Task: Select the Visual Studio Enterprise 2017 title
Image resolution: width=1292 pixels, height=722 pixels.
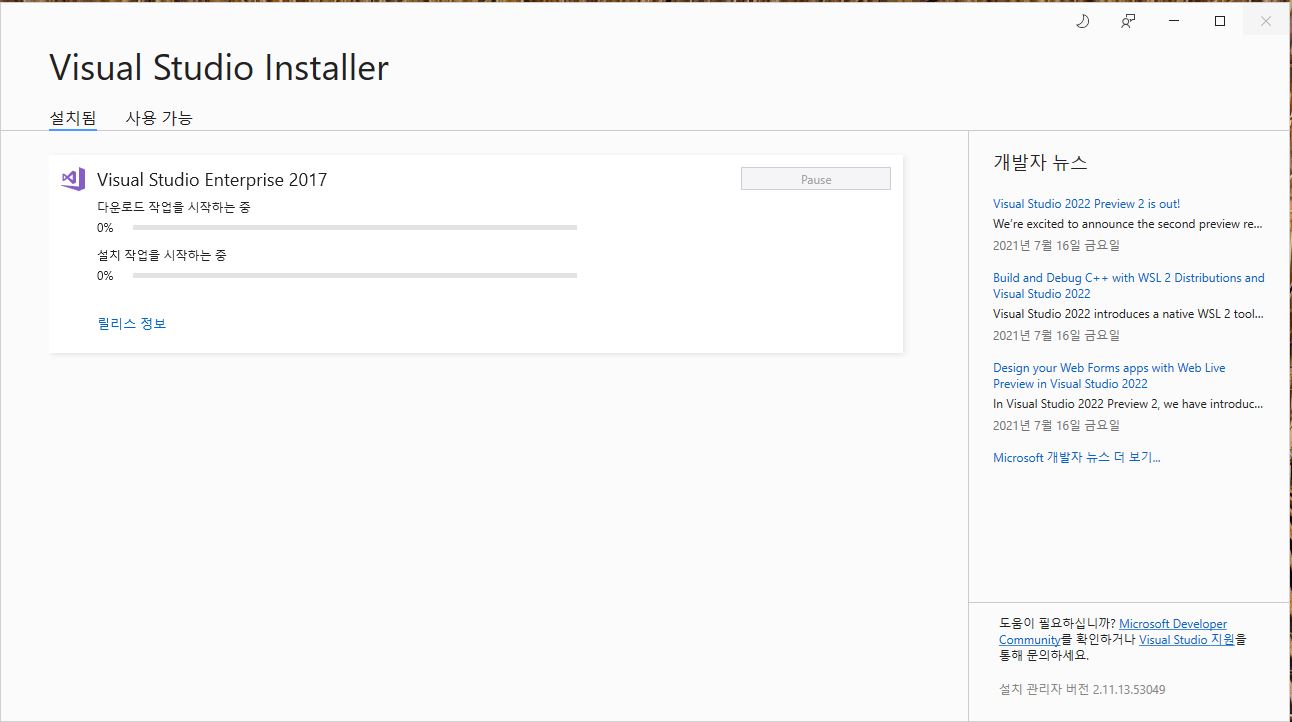Action: point(212,180)
